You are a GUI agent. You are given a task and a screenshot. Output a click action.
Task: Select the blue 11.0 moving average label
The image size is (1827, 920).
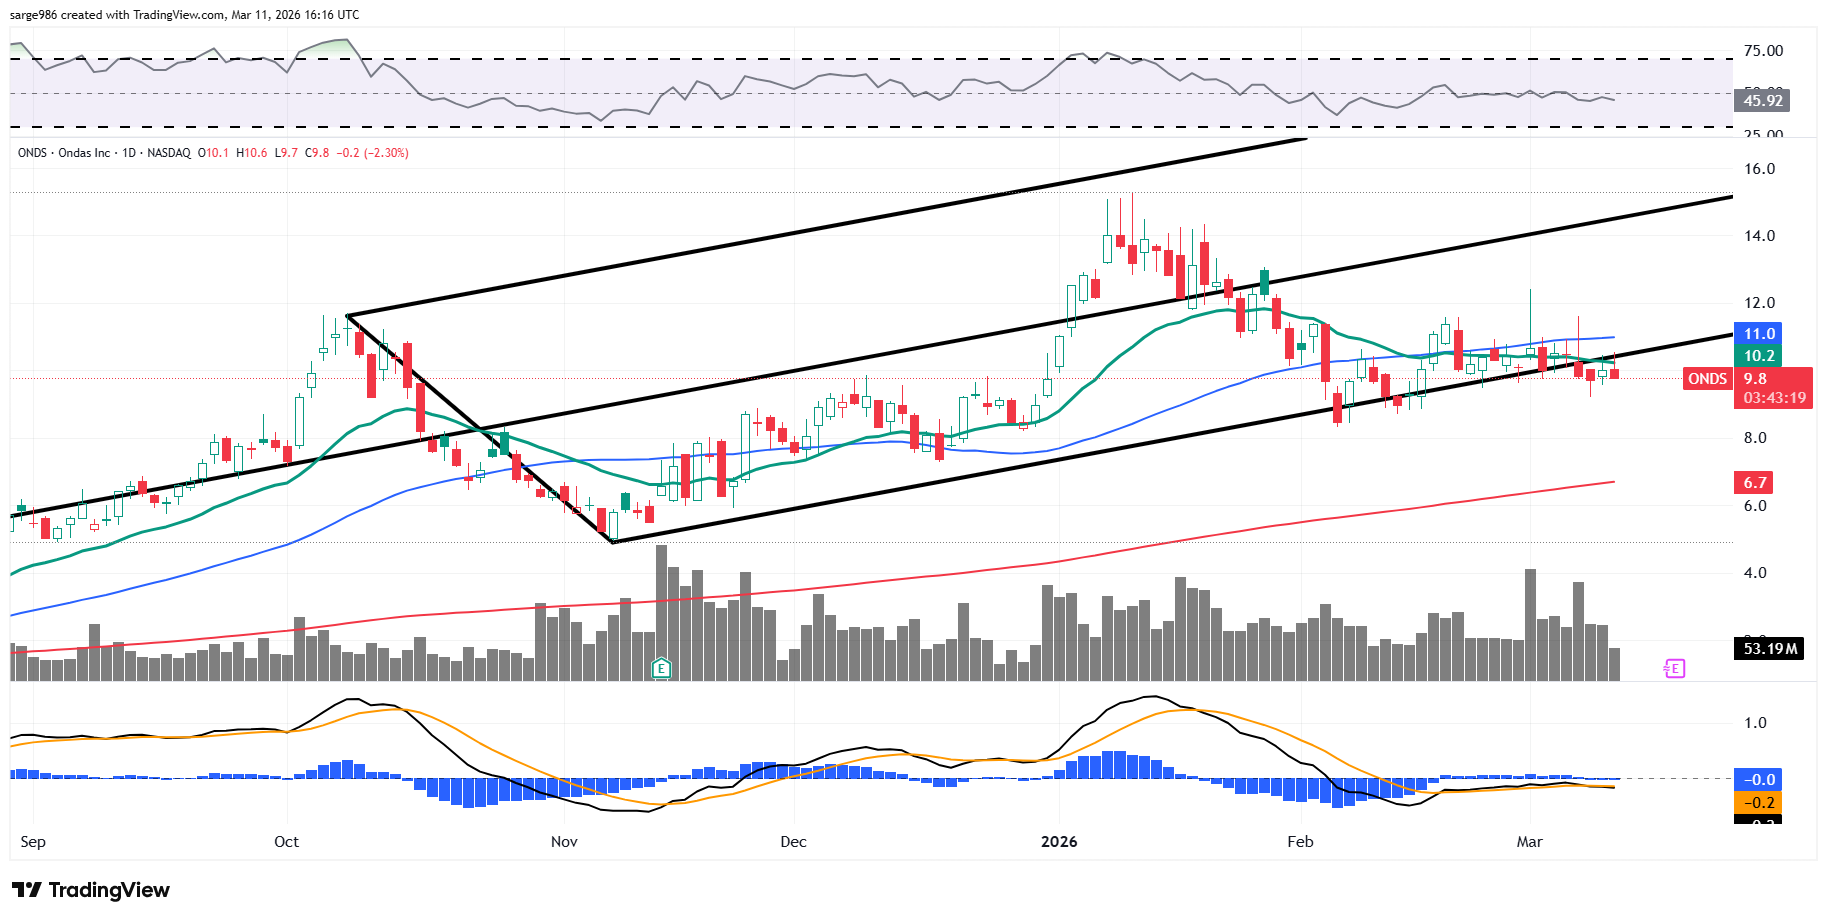coord(1759,334)
